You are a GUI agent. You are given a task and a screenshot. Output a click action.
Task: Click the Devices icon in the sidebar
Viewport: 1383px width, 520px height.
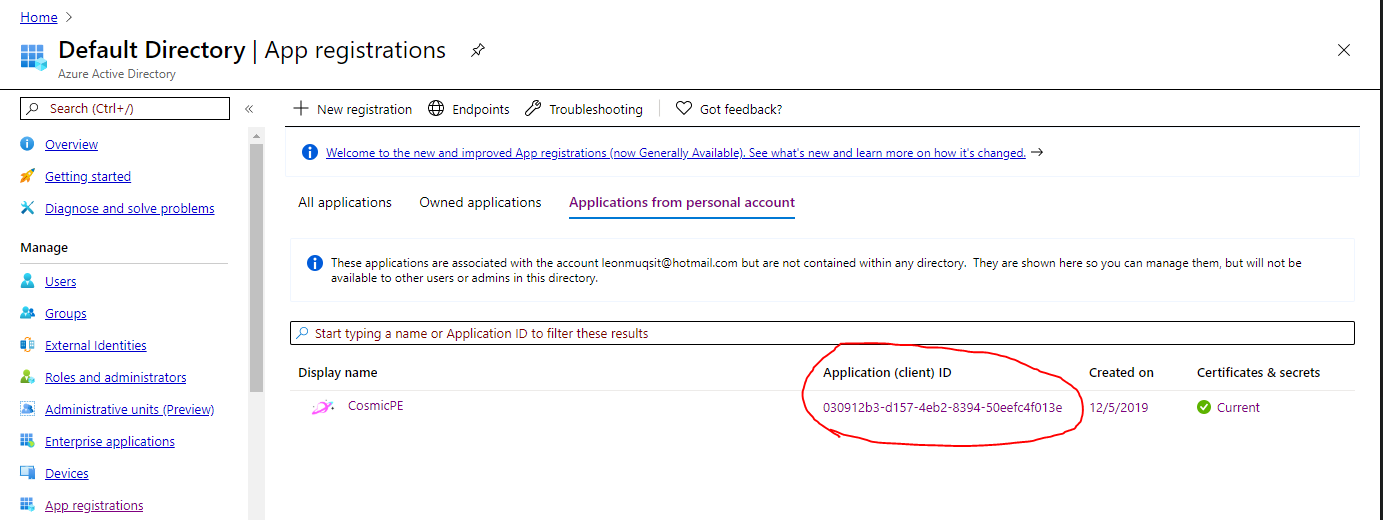(x=27, y=473)
